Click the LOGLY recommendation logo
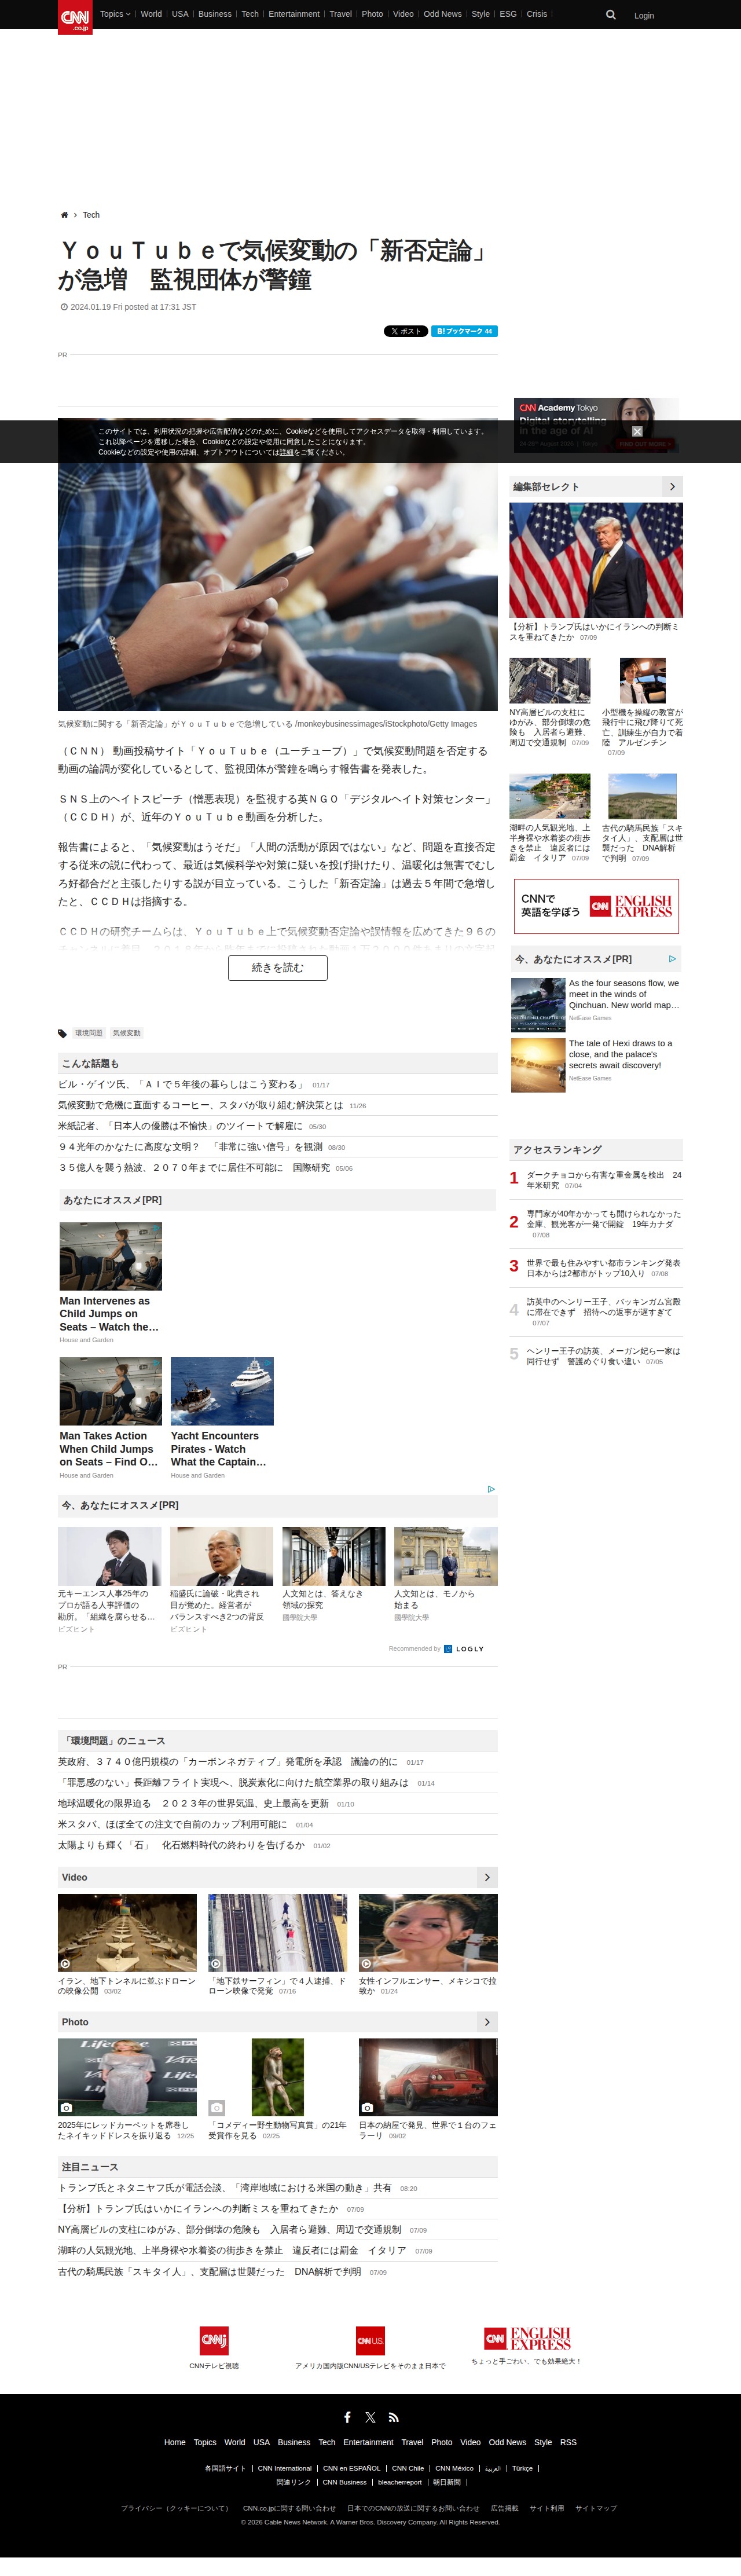Screen dimensions: 741x2576 point(464,1649)
